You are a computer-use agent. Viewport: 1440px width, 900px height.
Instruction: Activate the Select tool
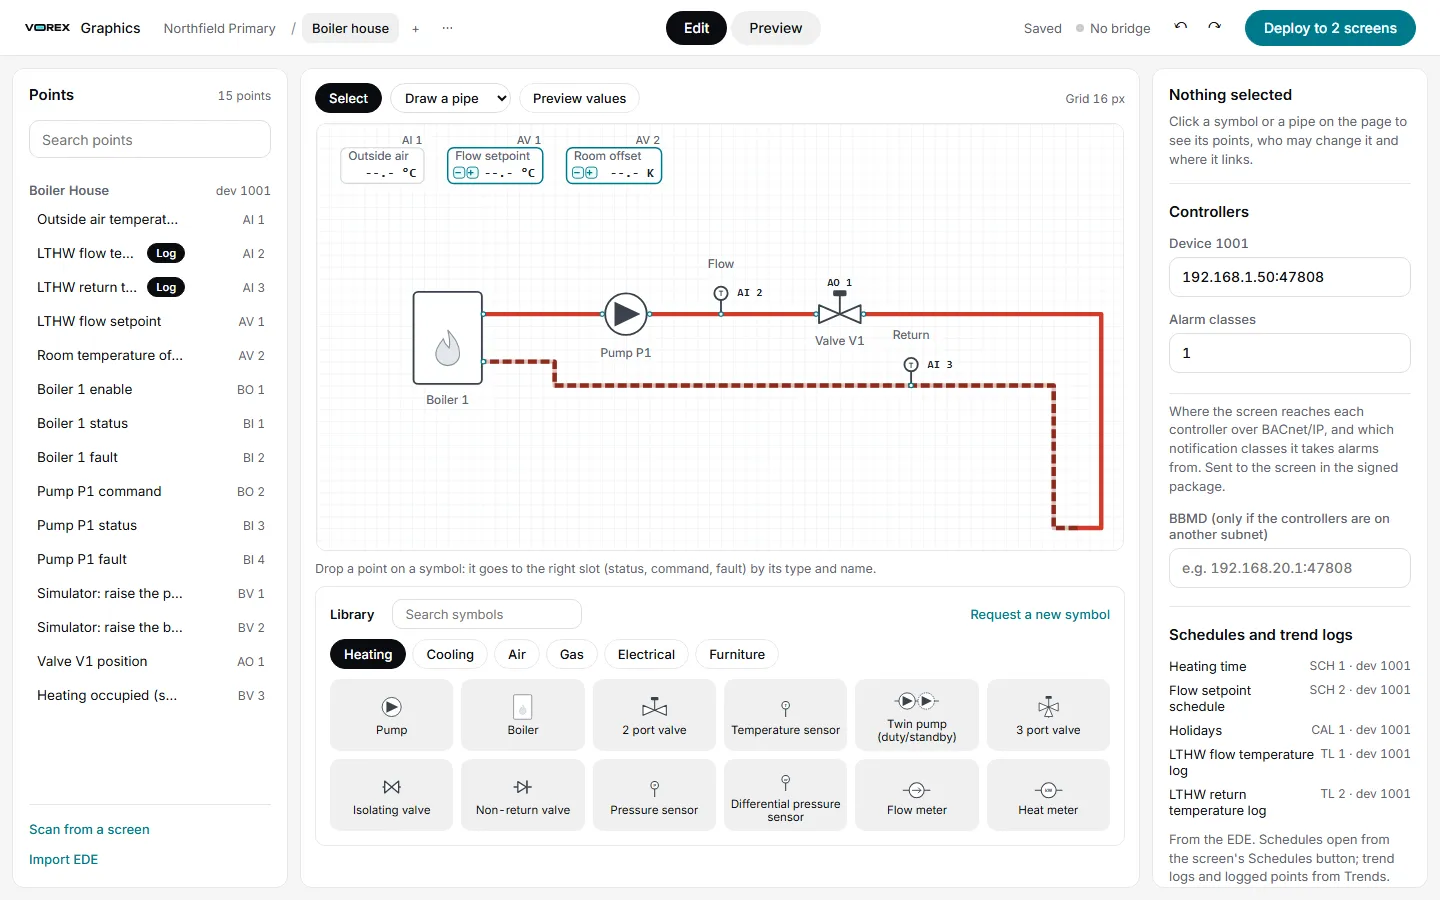point(348,98)
